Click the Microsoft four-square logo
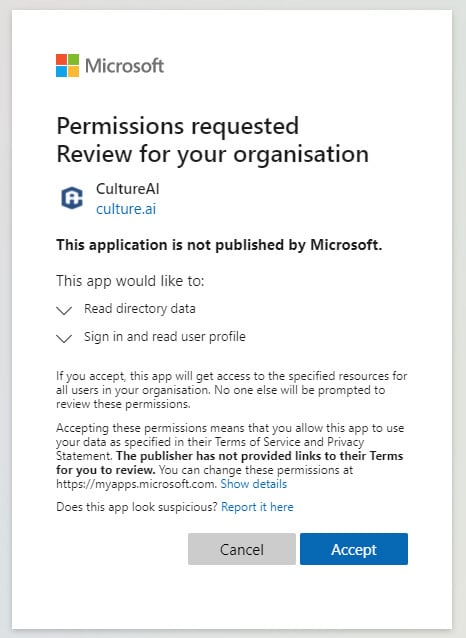 [x=68, y=66]
